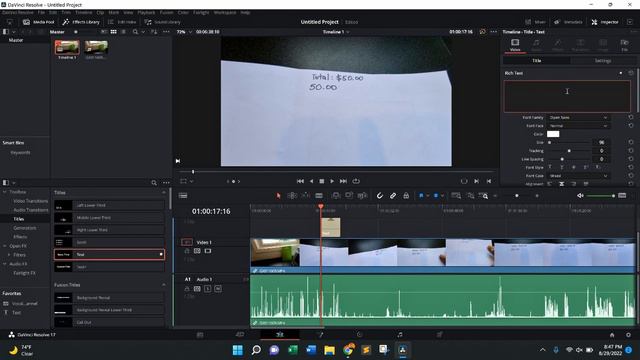Click the white text Color swatch
Viewport: 640px width, 360px height.
coord(553,134)
